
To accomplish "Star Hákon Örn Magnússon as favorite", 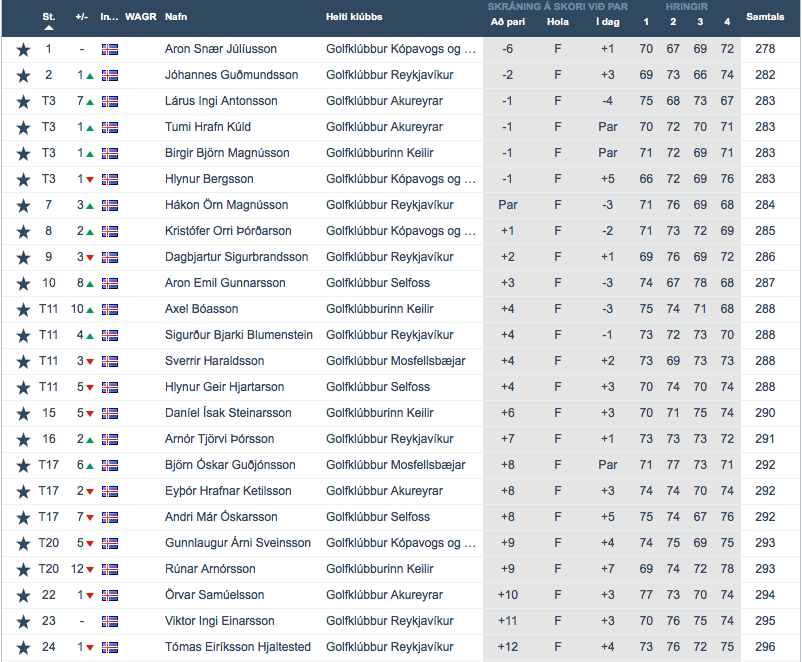I will click(x=23, y=206).
